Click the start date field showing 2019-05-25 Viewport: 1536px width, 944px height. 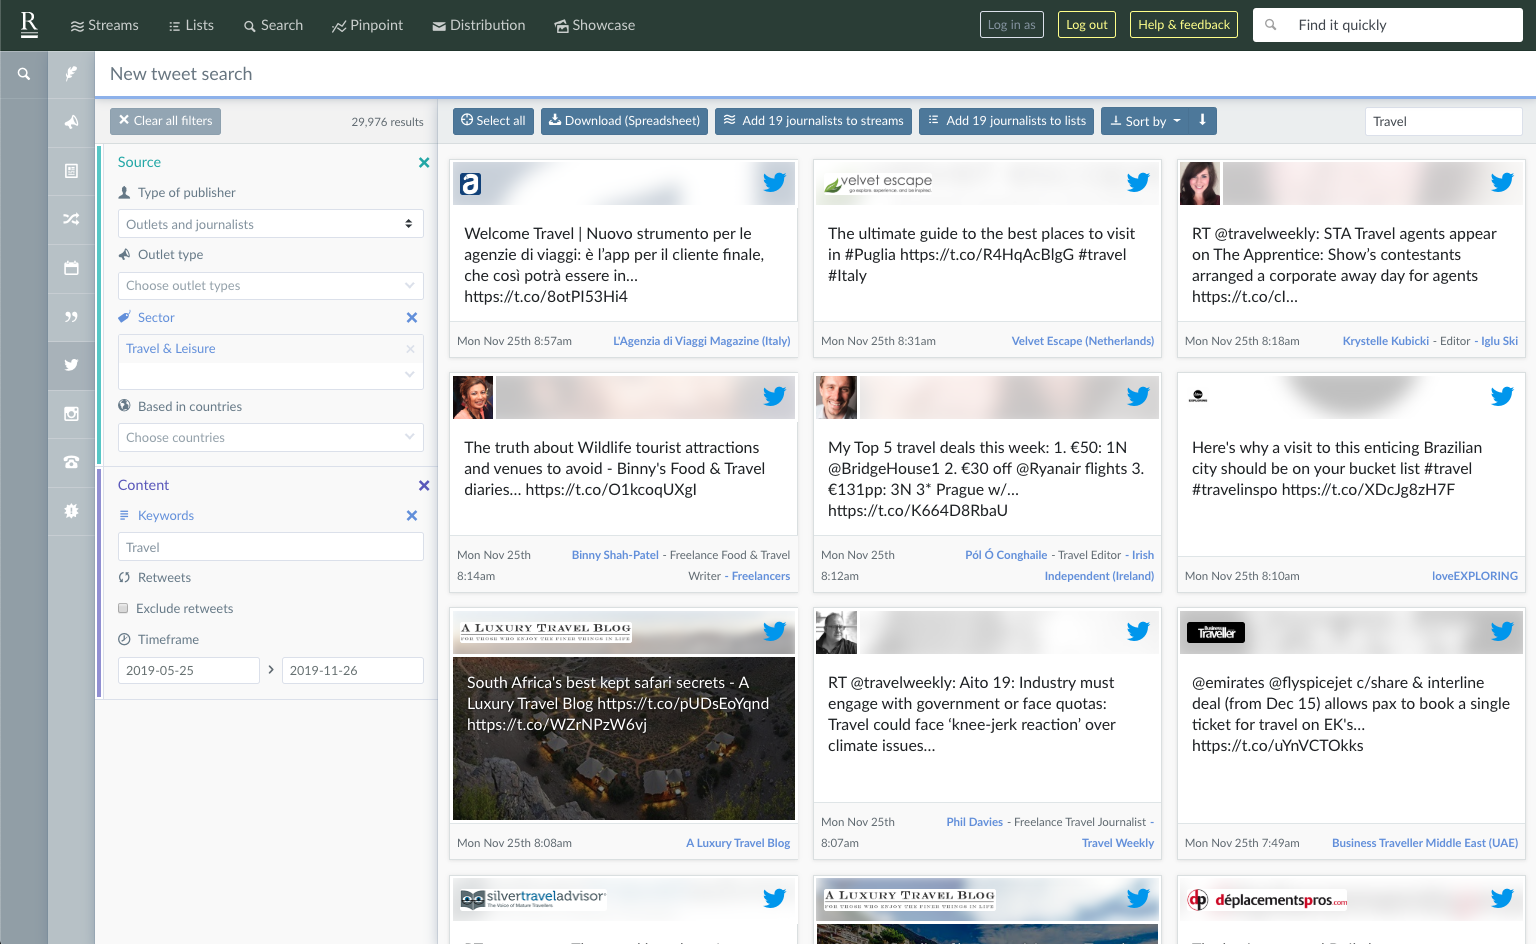pos(188,670)
